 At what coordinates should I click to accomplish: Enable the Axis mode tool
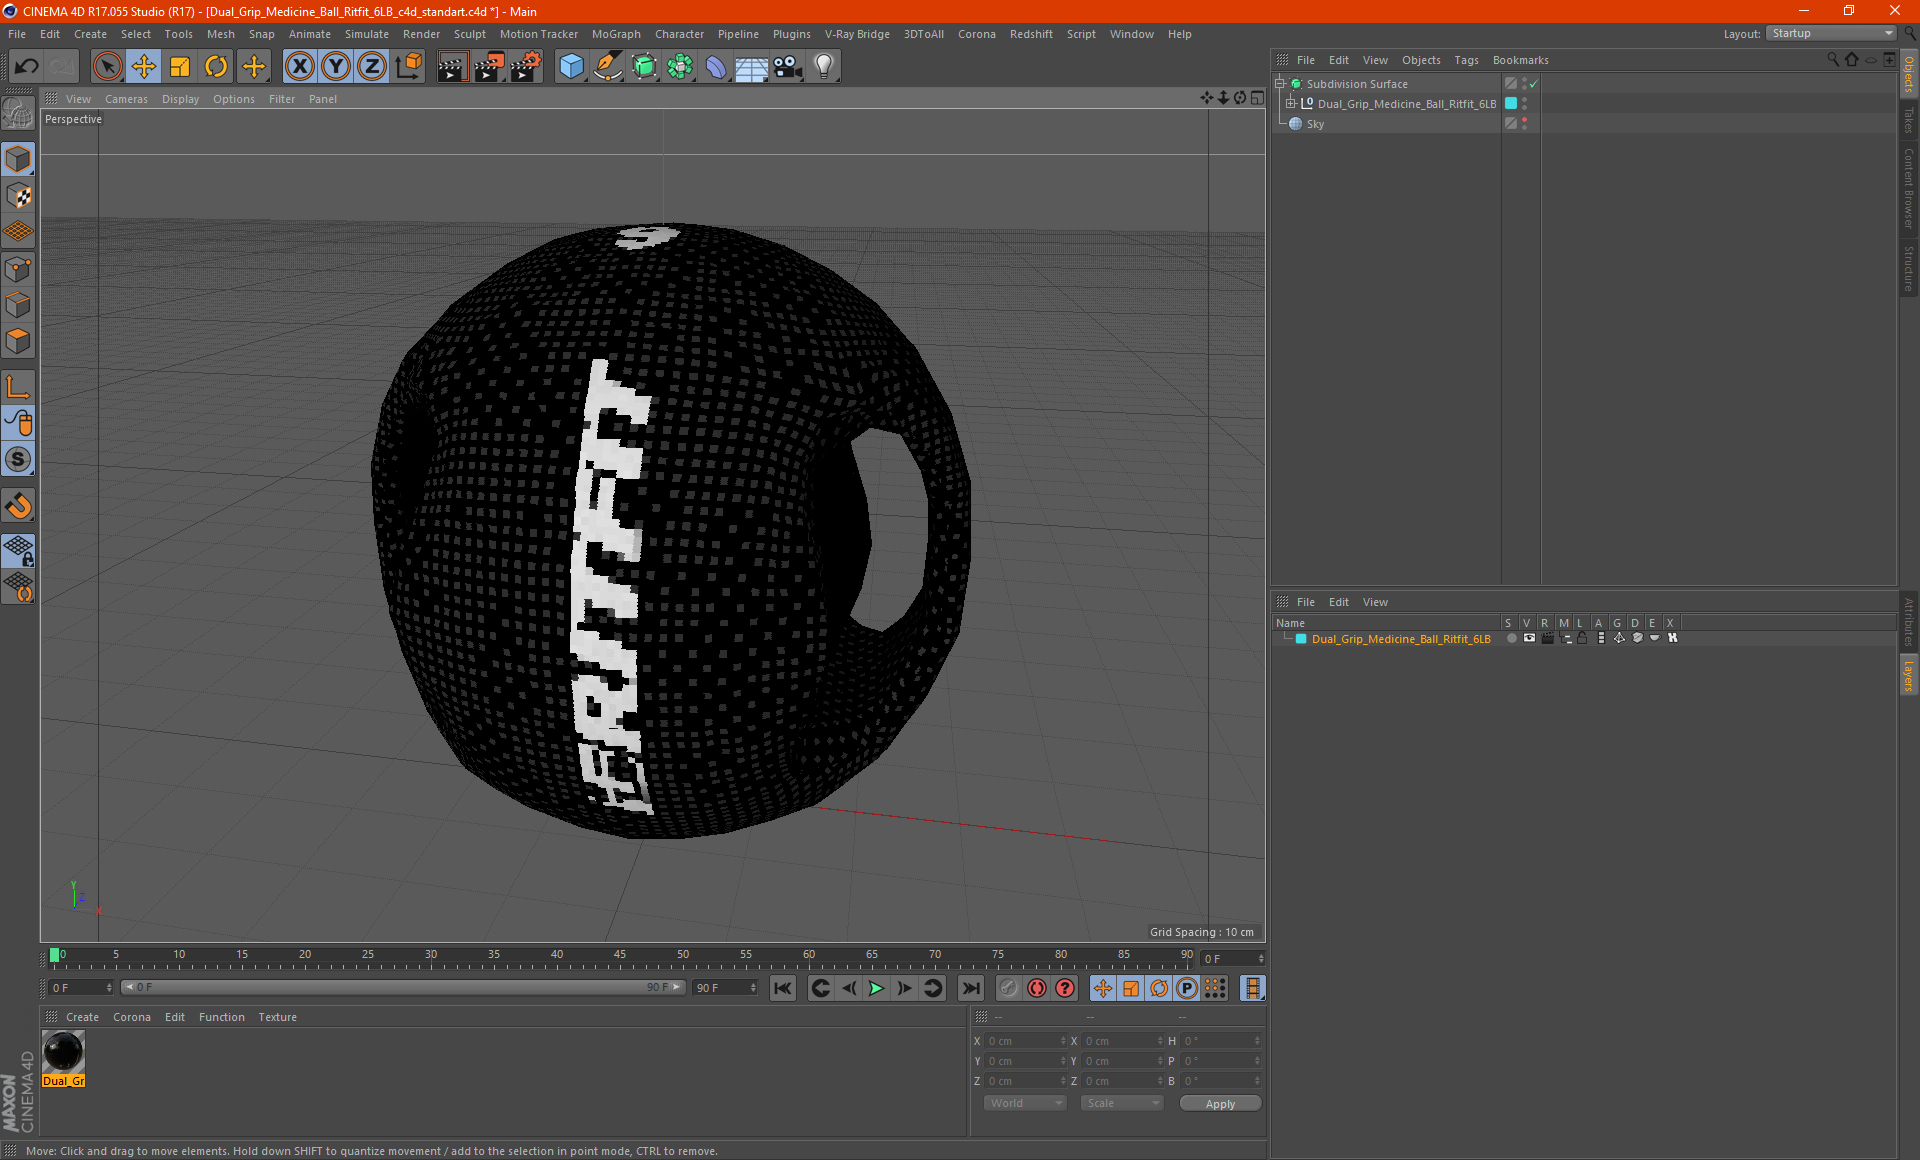(x=18, y=387)
